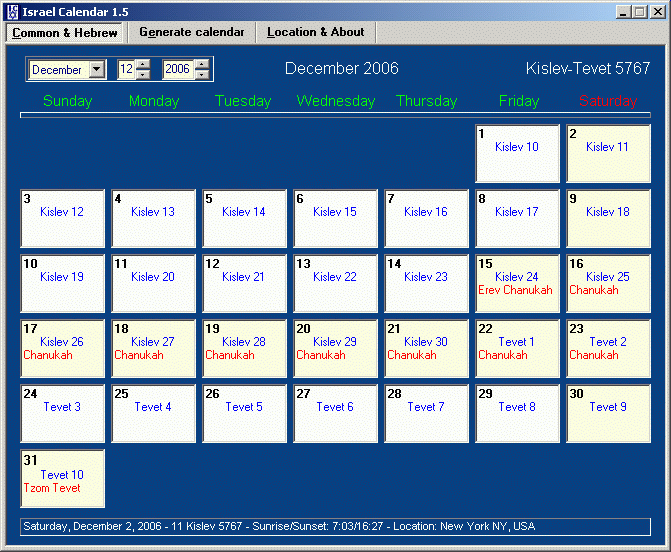Select day 18 Kislev 27 Chanukah cell
Screen dimensions: 671x552
click(153, 349)
